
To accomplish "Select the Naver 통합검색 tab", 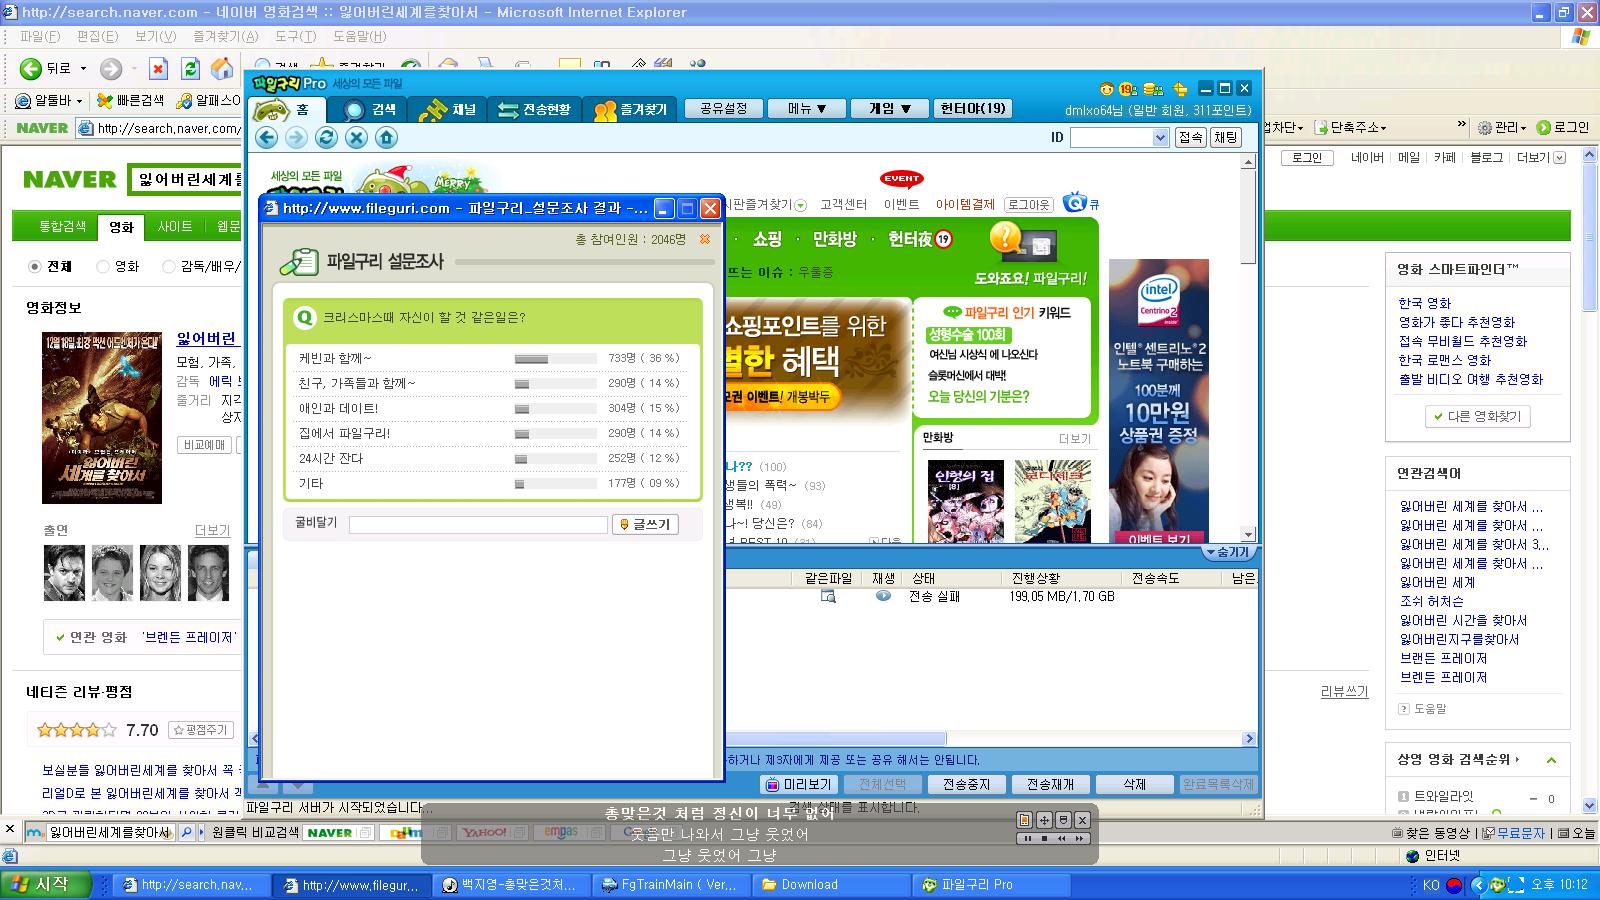I will (x=62, y=227).
